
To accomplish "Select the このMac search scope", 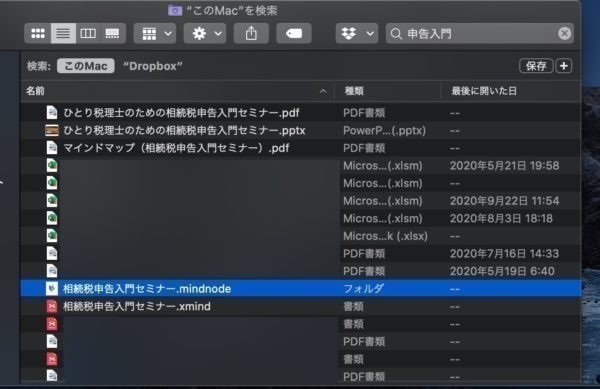I will (x=85, y=66).
